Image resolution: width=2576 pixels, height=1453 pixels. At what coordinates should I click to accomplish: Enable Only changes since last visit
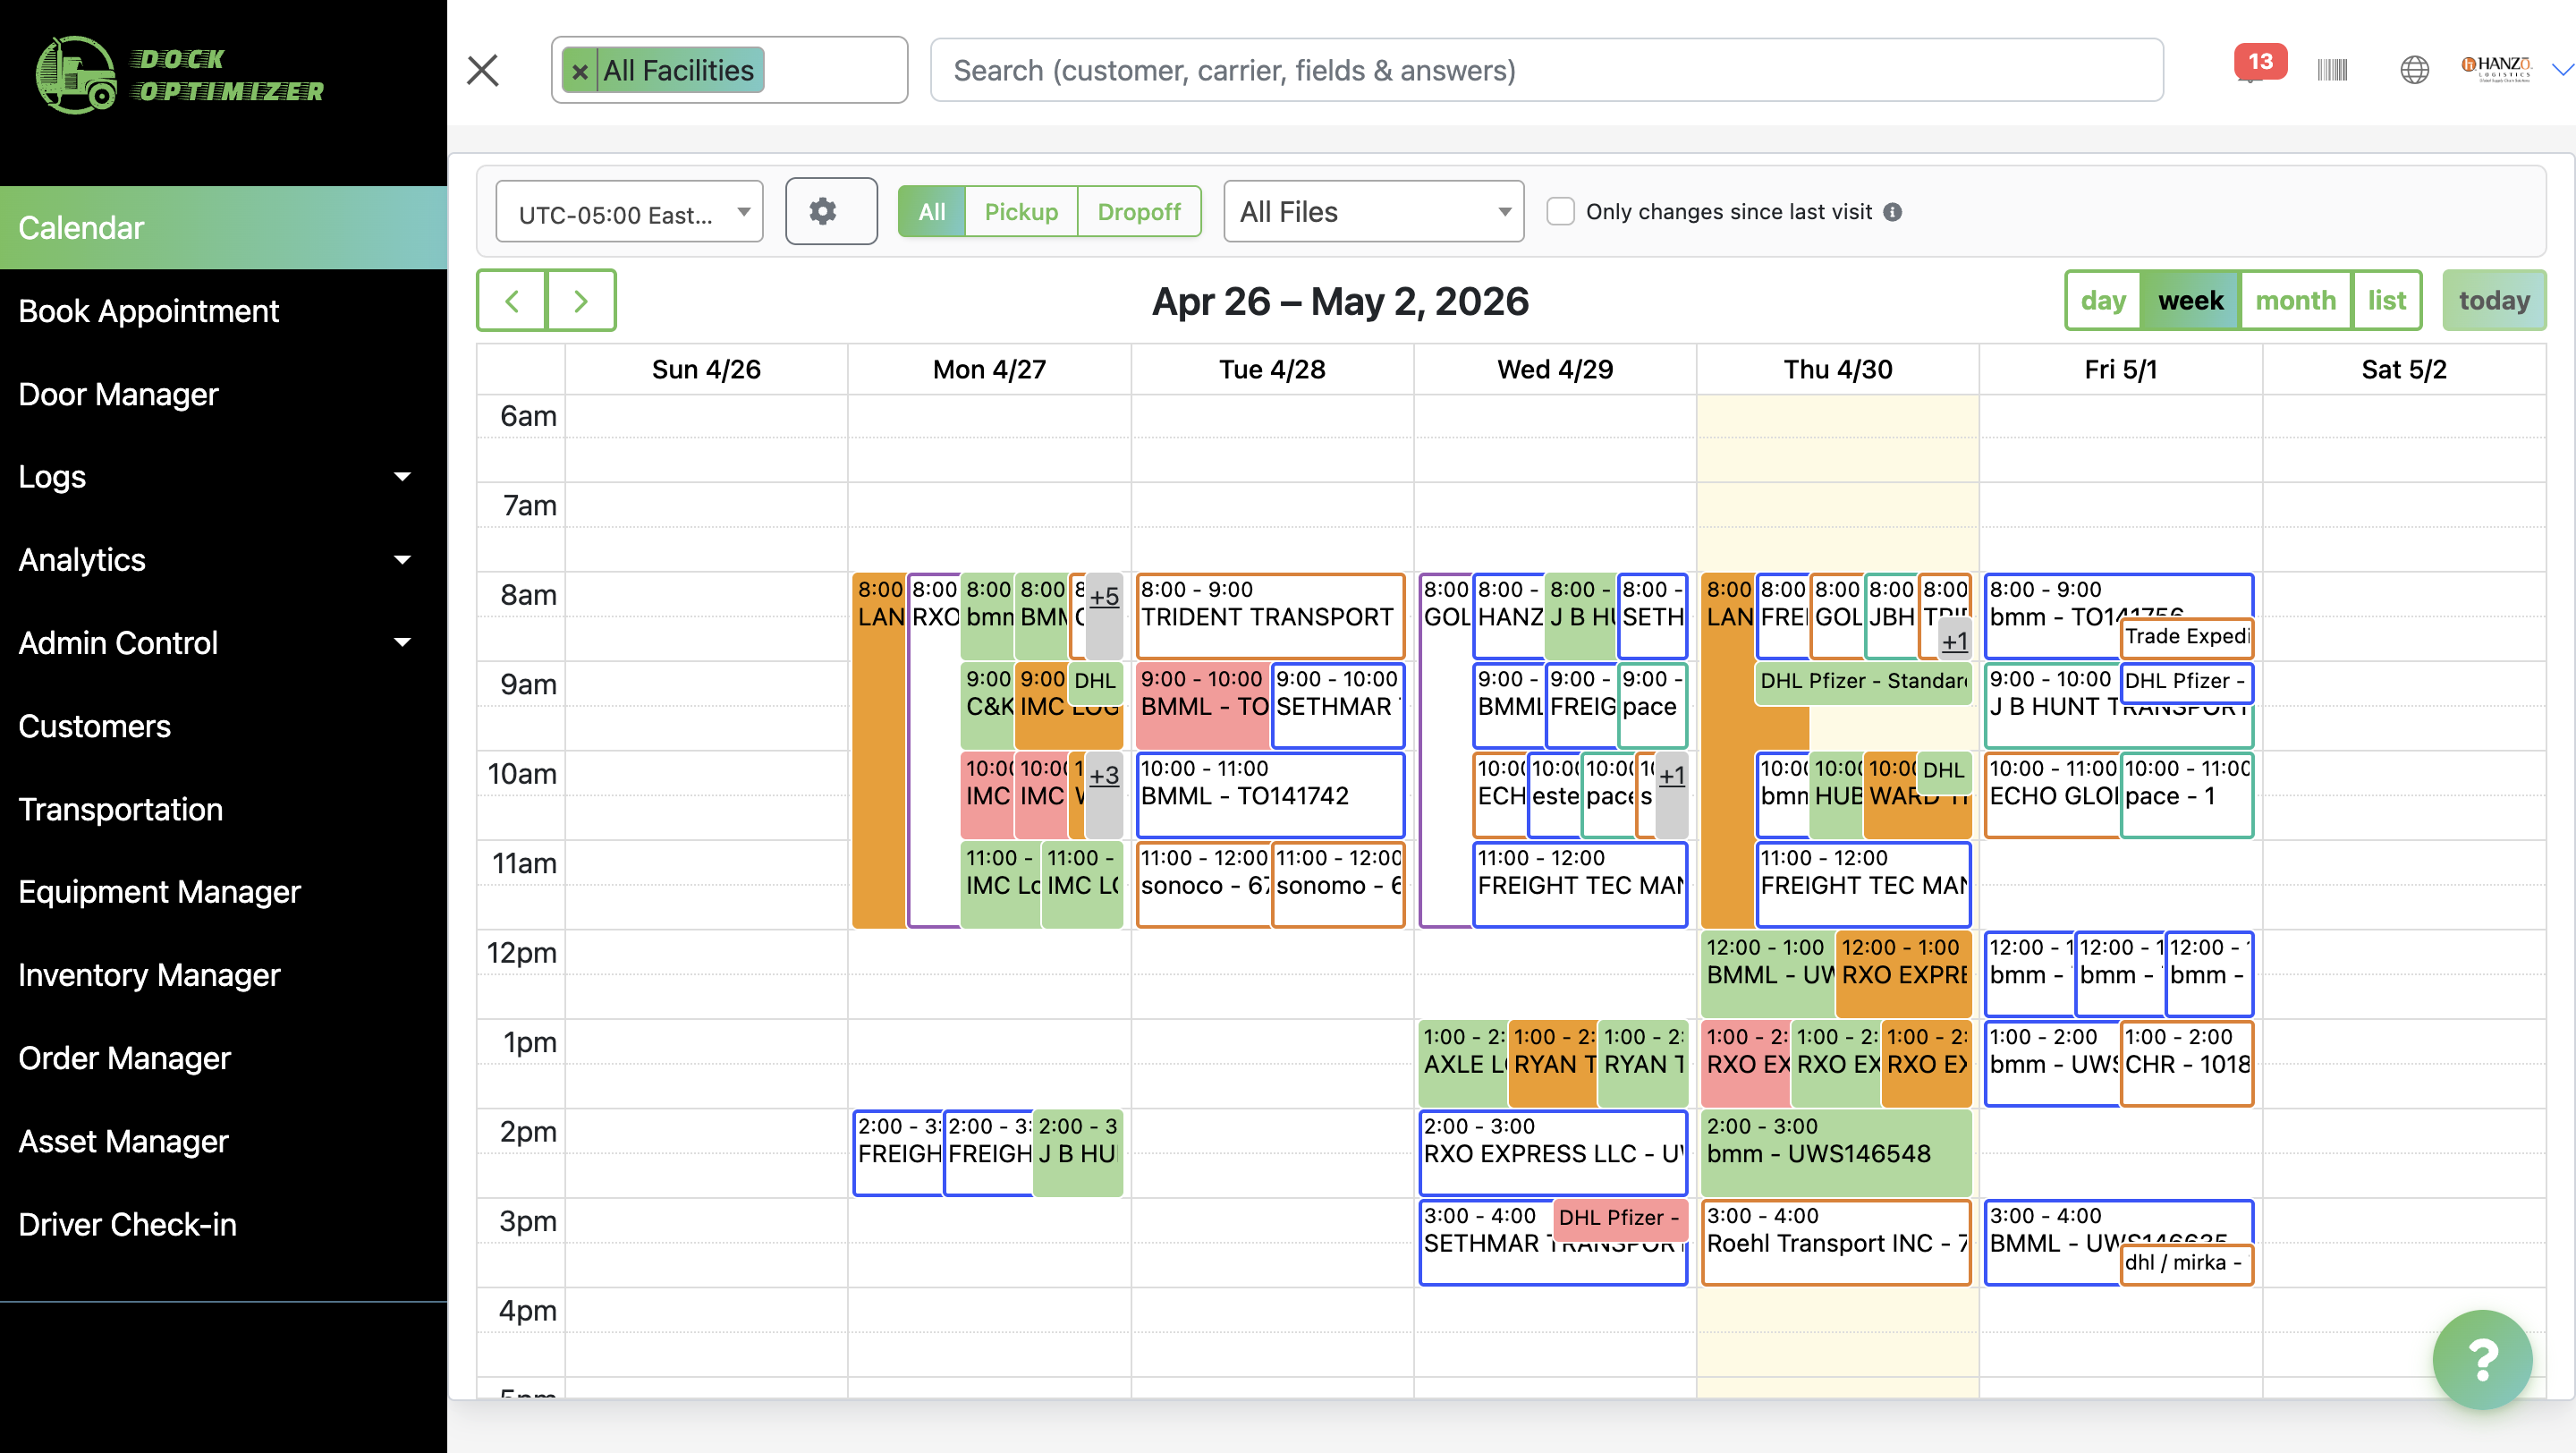[1560, 212]
